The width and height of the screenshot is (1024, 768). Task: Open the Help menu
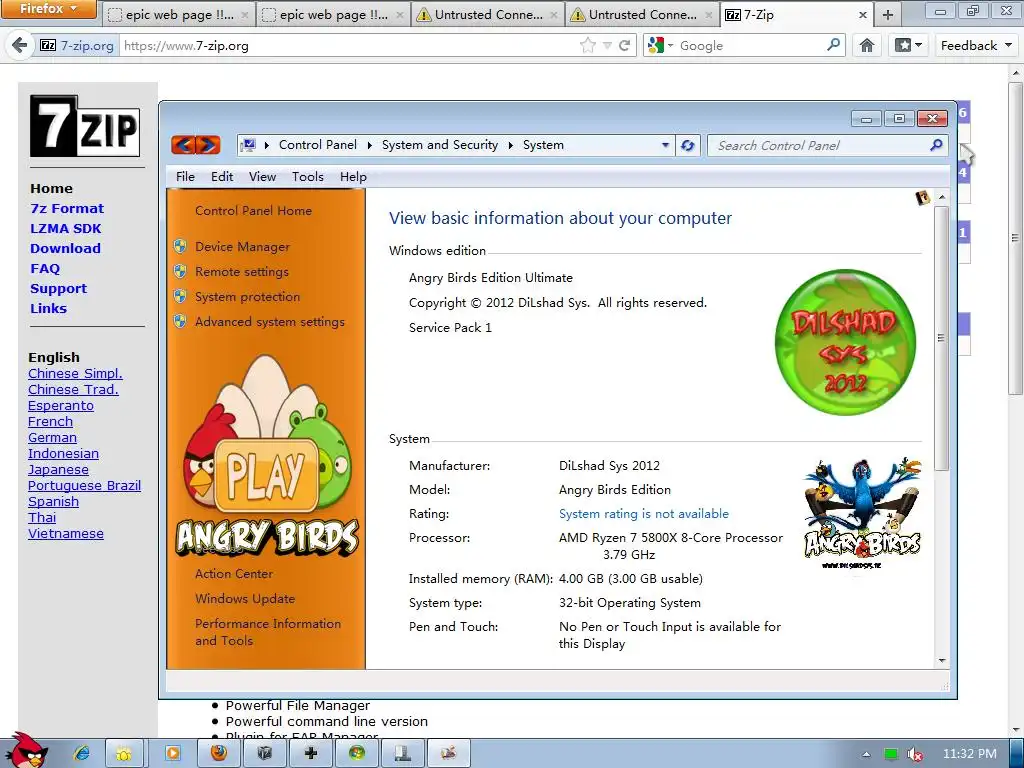click(353, 176)
